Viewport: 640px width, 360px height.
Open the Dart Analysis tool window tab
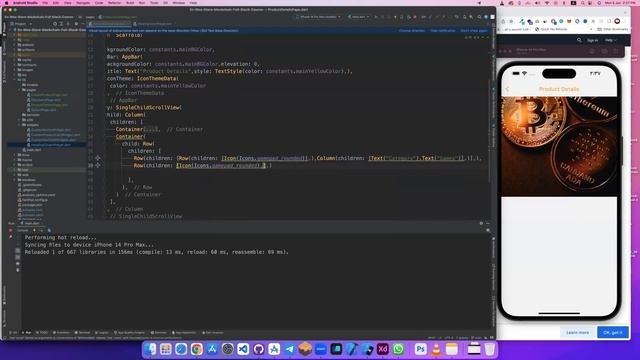coord(213,333)
